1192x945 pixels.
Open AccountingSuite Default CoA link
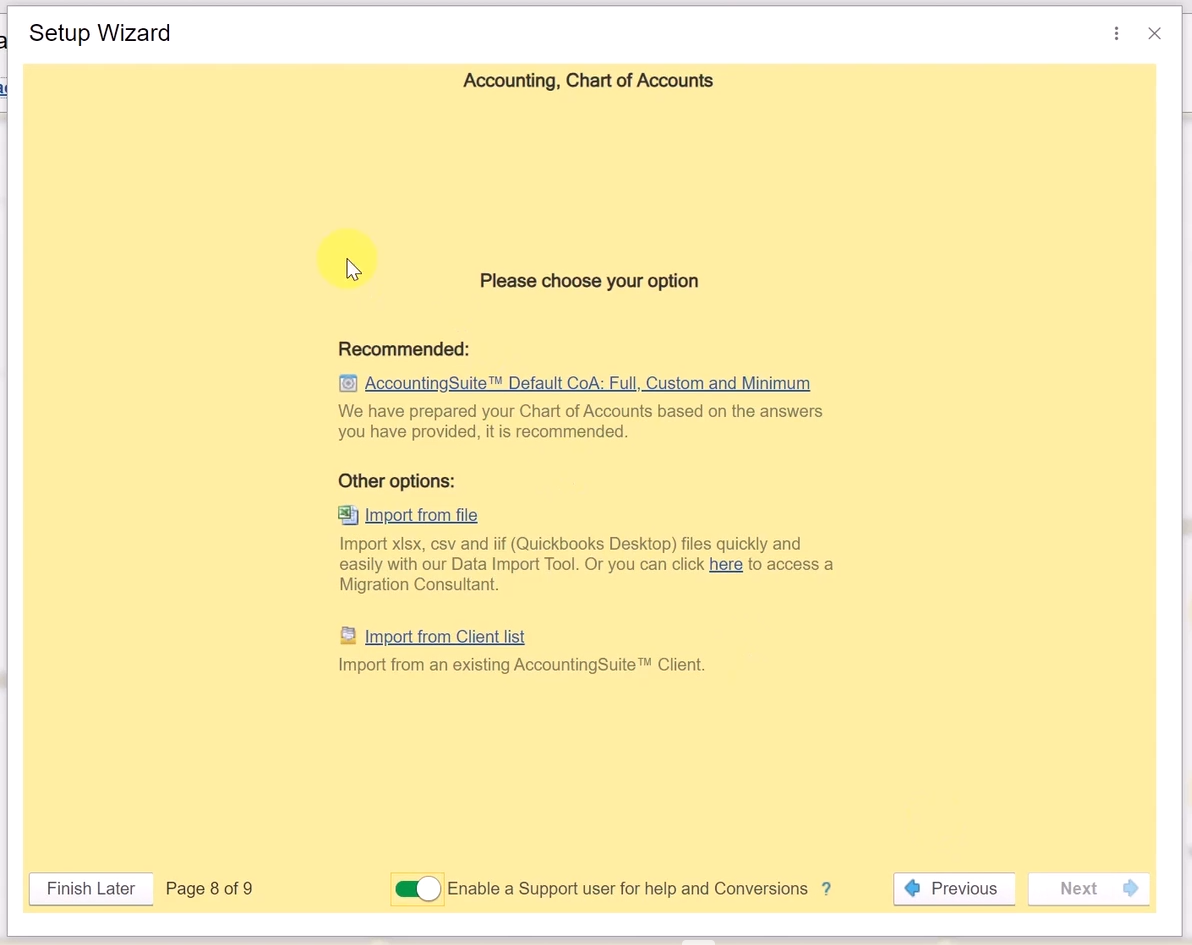pos(587,383)
